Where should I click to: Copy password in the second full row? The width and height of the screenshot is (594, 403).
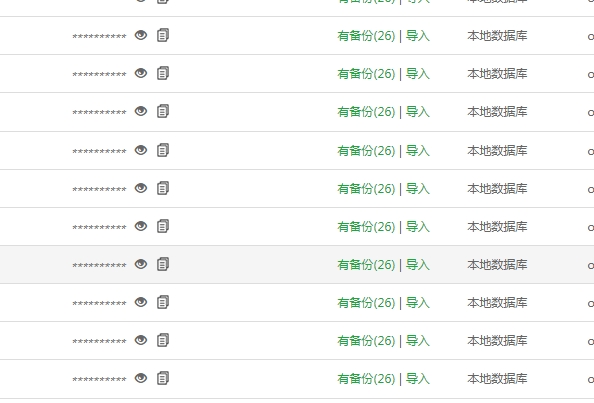pyautogui.click(x=163, y=73)
